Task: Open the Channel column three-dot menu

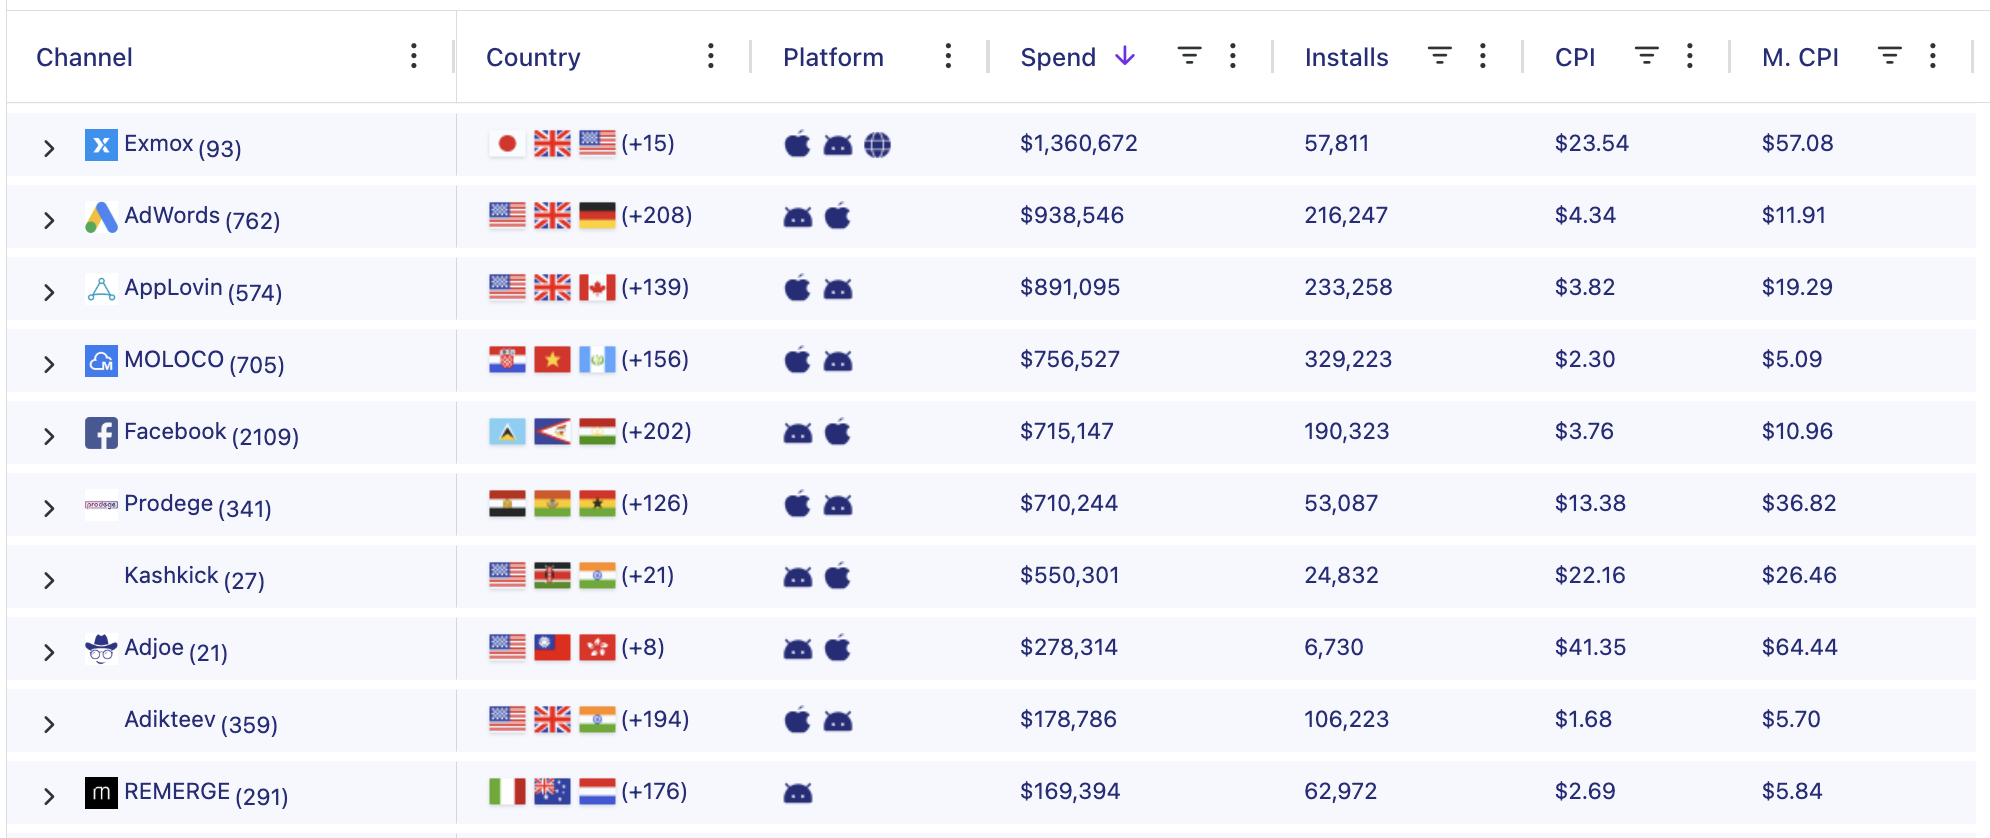Action: (413, 56)
